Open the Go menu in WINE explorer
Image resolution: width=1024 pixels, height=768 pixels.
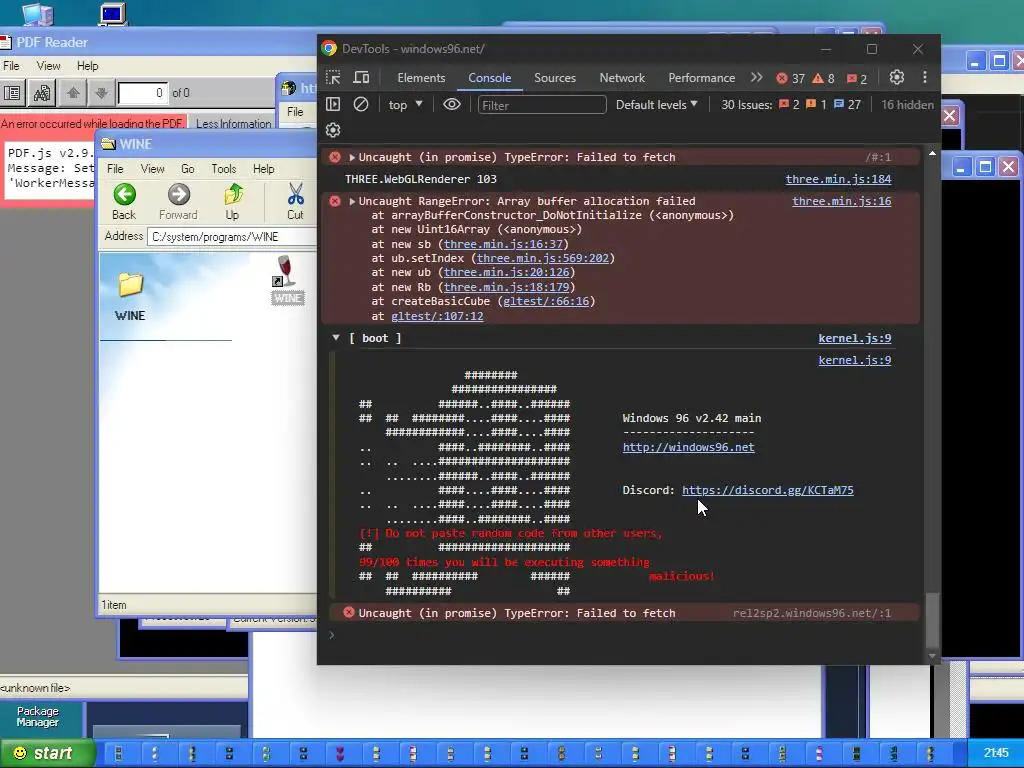187,168
